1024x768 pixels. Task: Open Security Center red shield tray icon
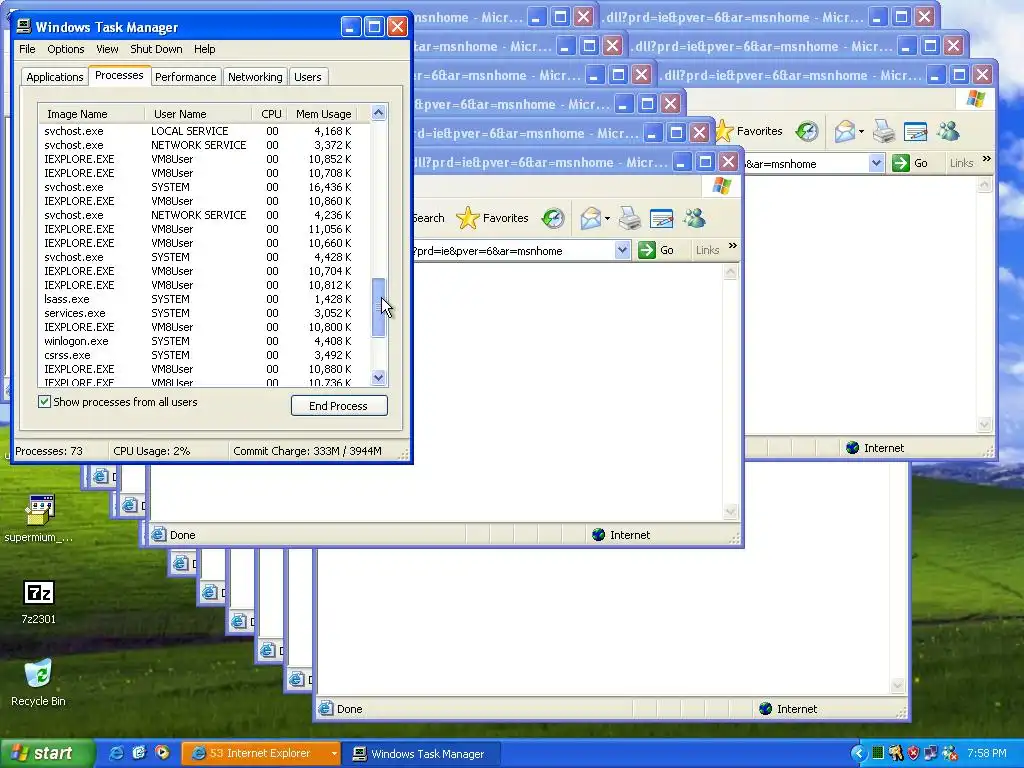pos(913,753)
